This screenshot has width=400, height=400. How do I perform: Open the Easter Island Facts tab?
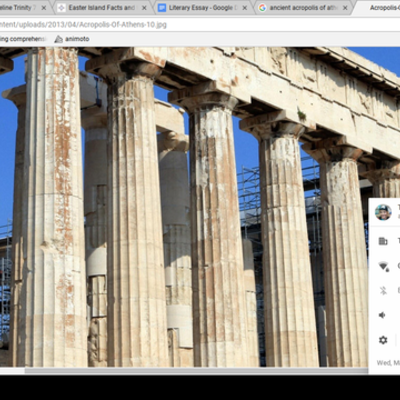(x=102, y=8)
